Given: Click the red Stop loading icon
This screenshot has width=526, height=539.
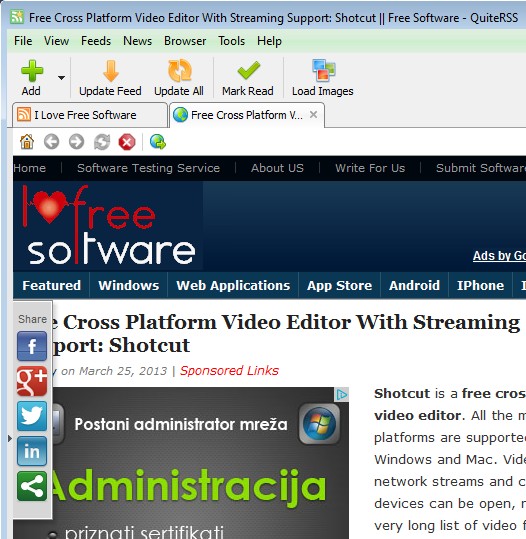Looking at the screenshot, I should click(127, 142).
